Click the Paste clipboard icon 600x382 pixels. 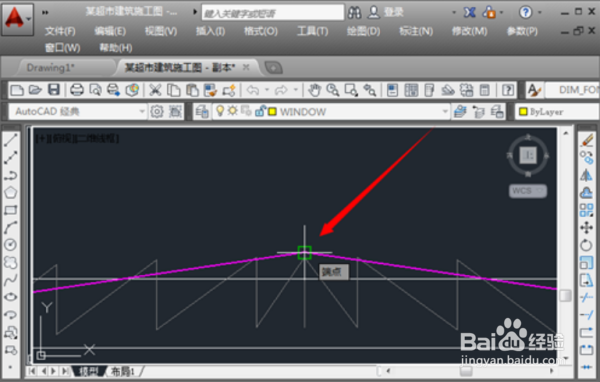[192, 90]
